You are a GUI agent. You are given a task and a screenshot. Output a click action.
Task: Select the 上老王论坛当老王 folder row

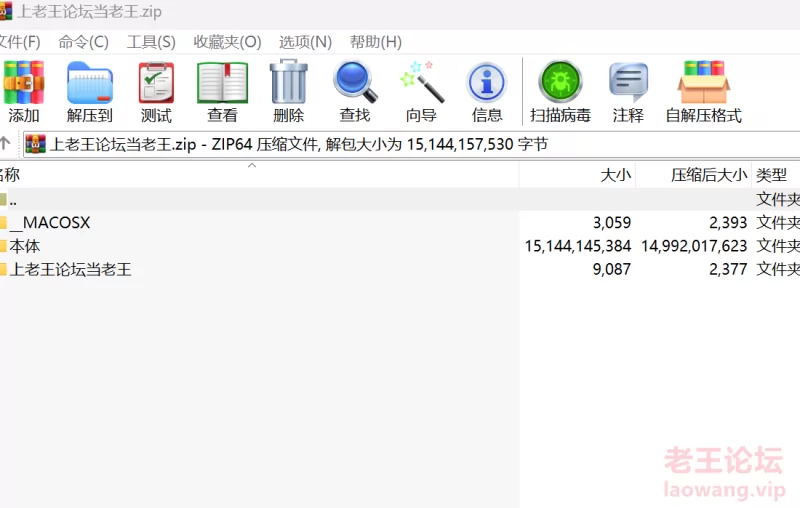tap(400, 269)
